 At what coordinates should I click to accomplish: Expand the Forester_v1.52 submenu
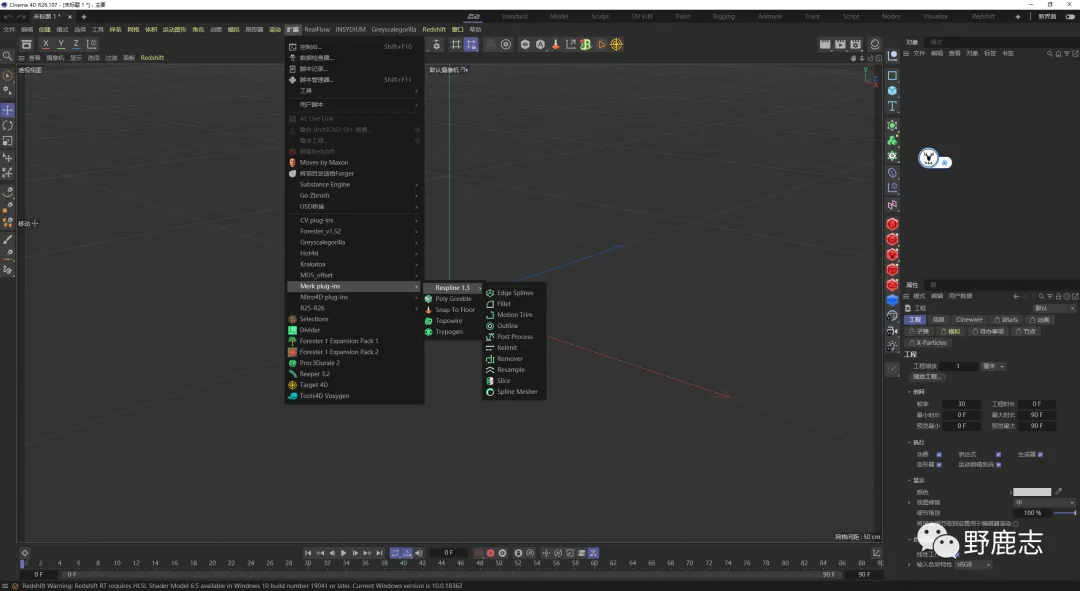(x=354, y=231)
